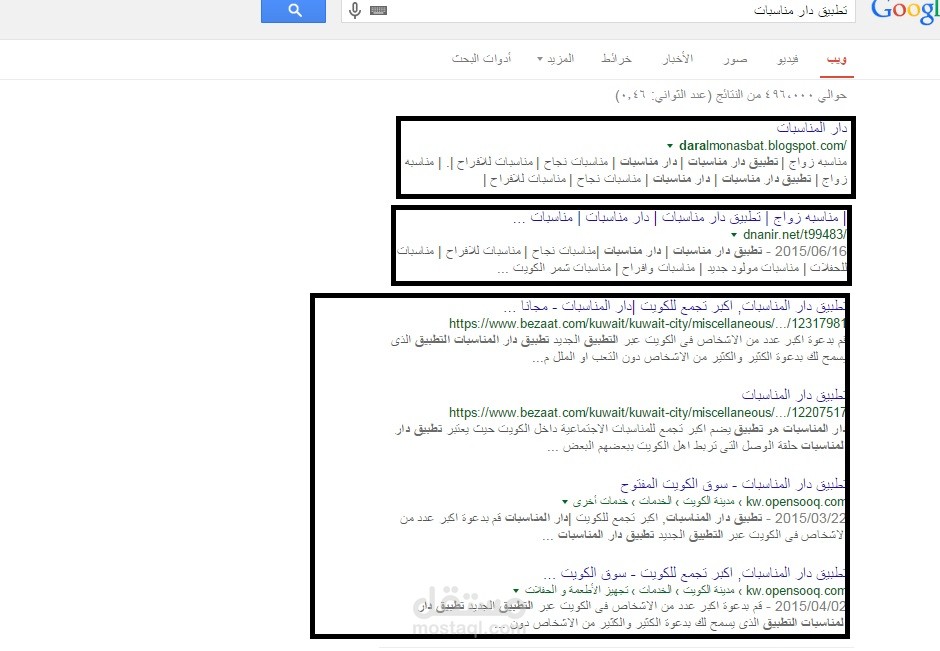Click the 2015/06/16 dated snippet
This screenshot has width=940, height=651.
coord(622,260)
